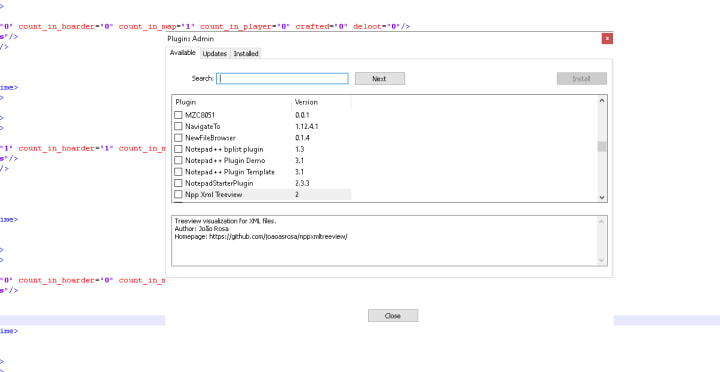Click the Install button

pos(582,79)
